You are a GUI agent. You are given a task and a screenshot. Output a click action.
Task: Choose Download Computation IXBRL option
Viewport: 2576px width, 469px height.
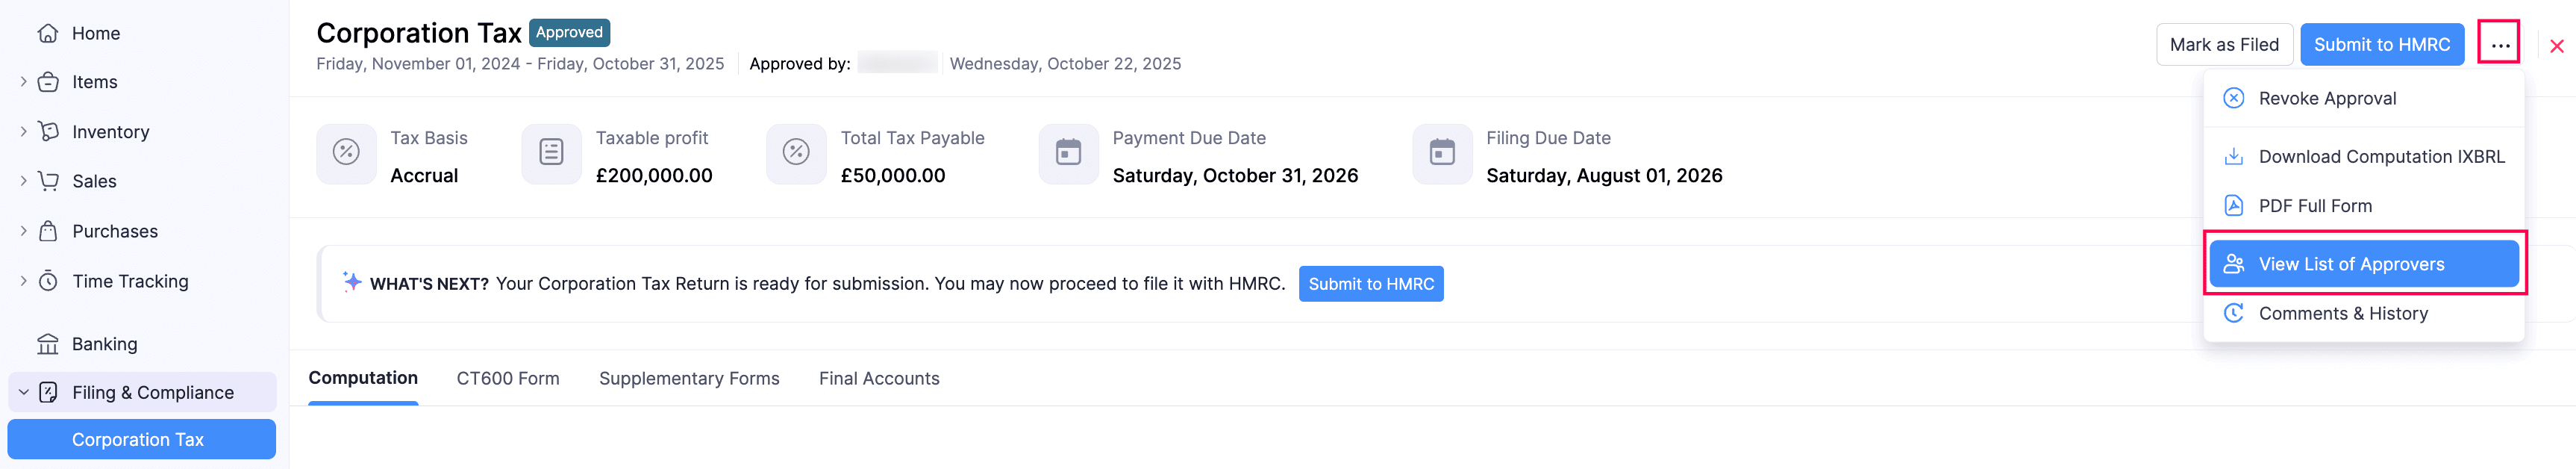coord(2381,157)
